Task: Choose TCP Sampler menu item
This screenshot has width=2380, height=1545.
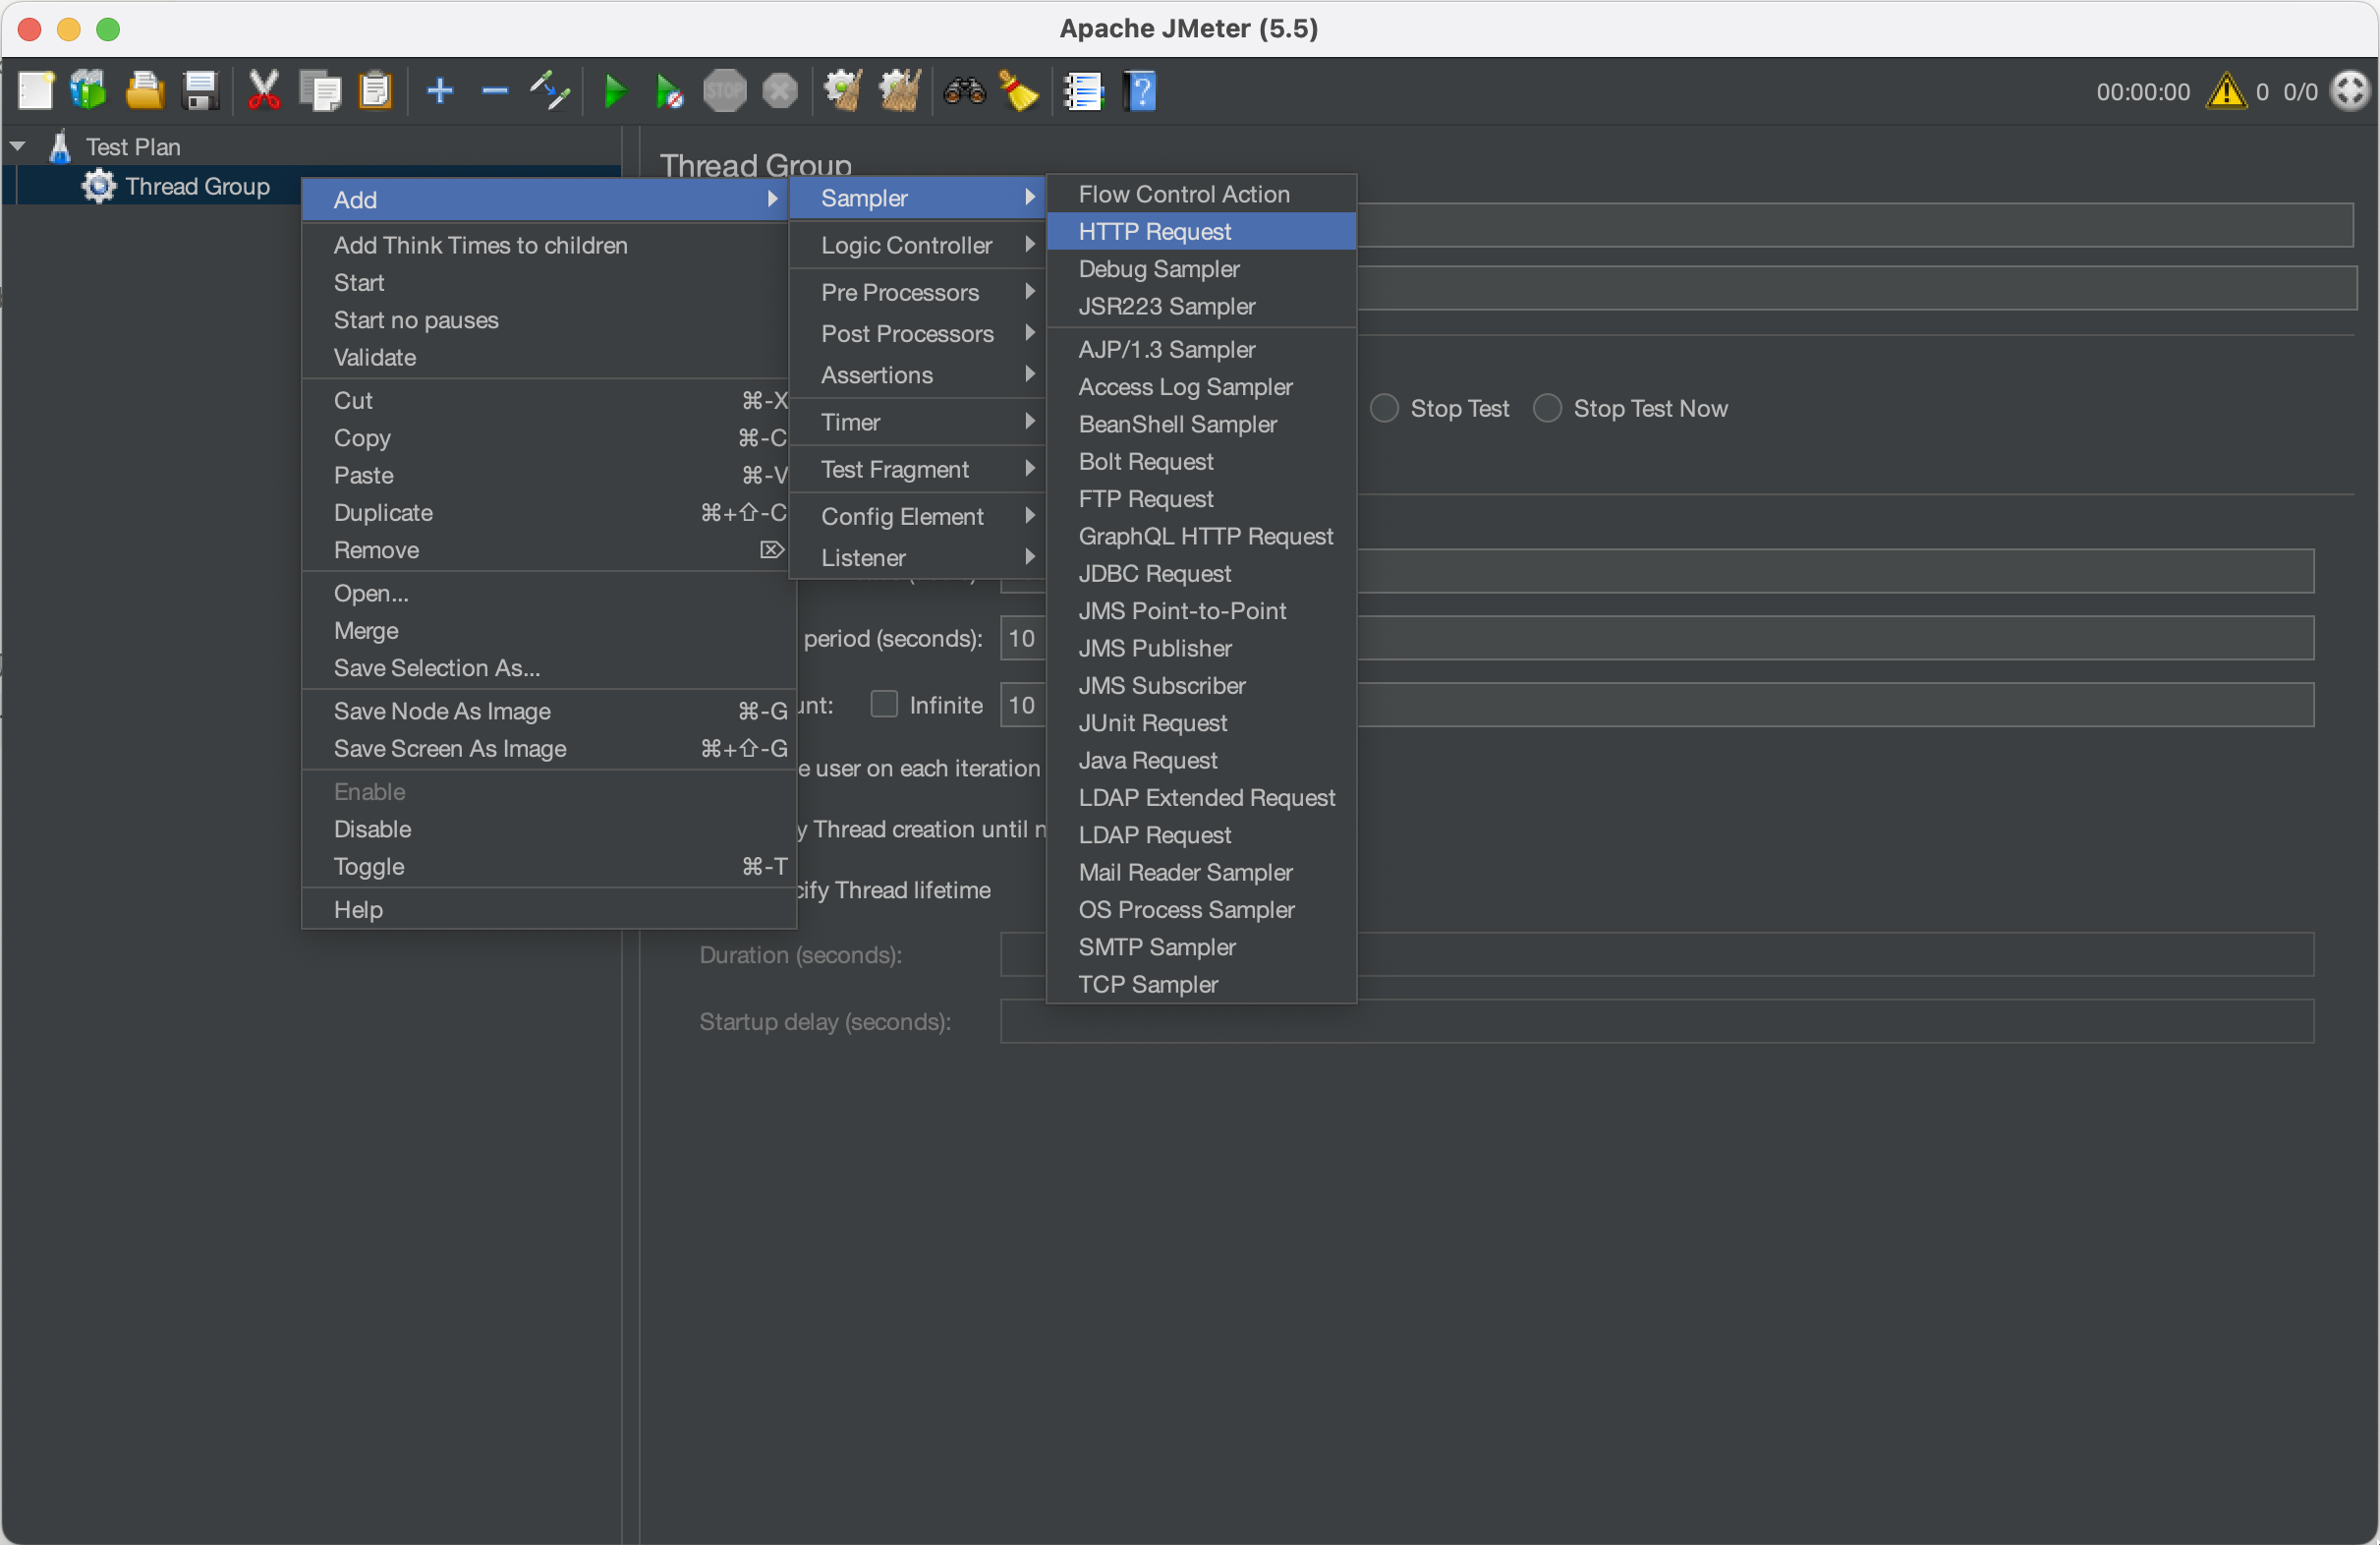Action: [x=1201, y=984]
